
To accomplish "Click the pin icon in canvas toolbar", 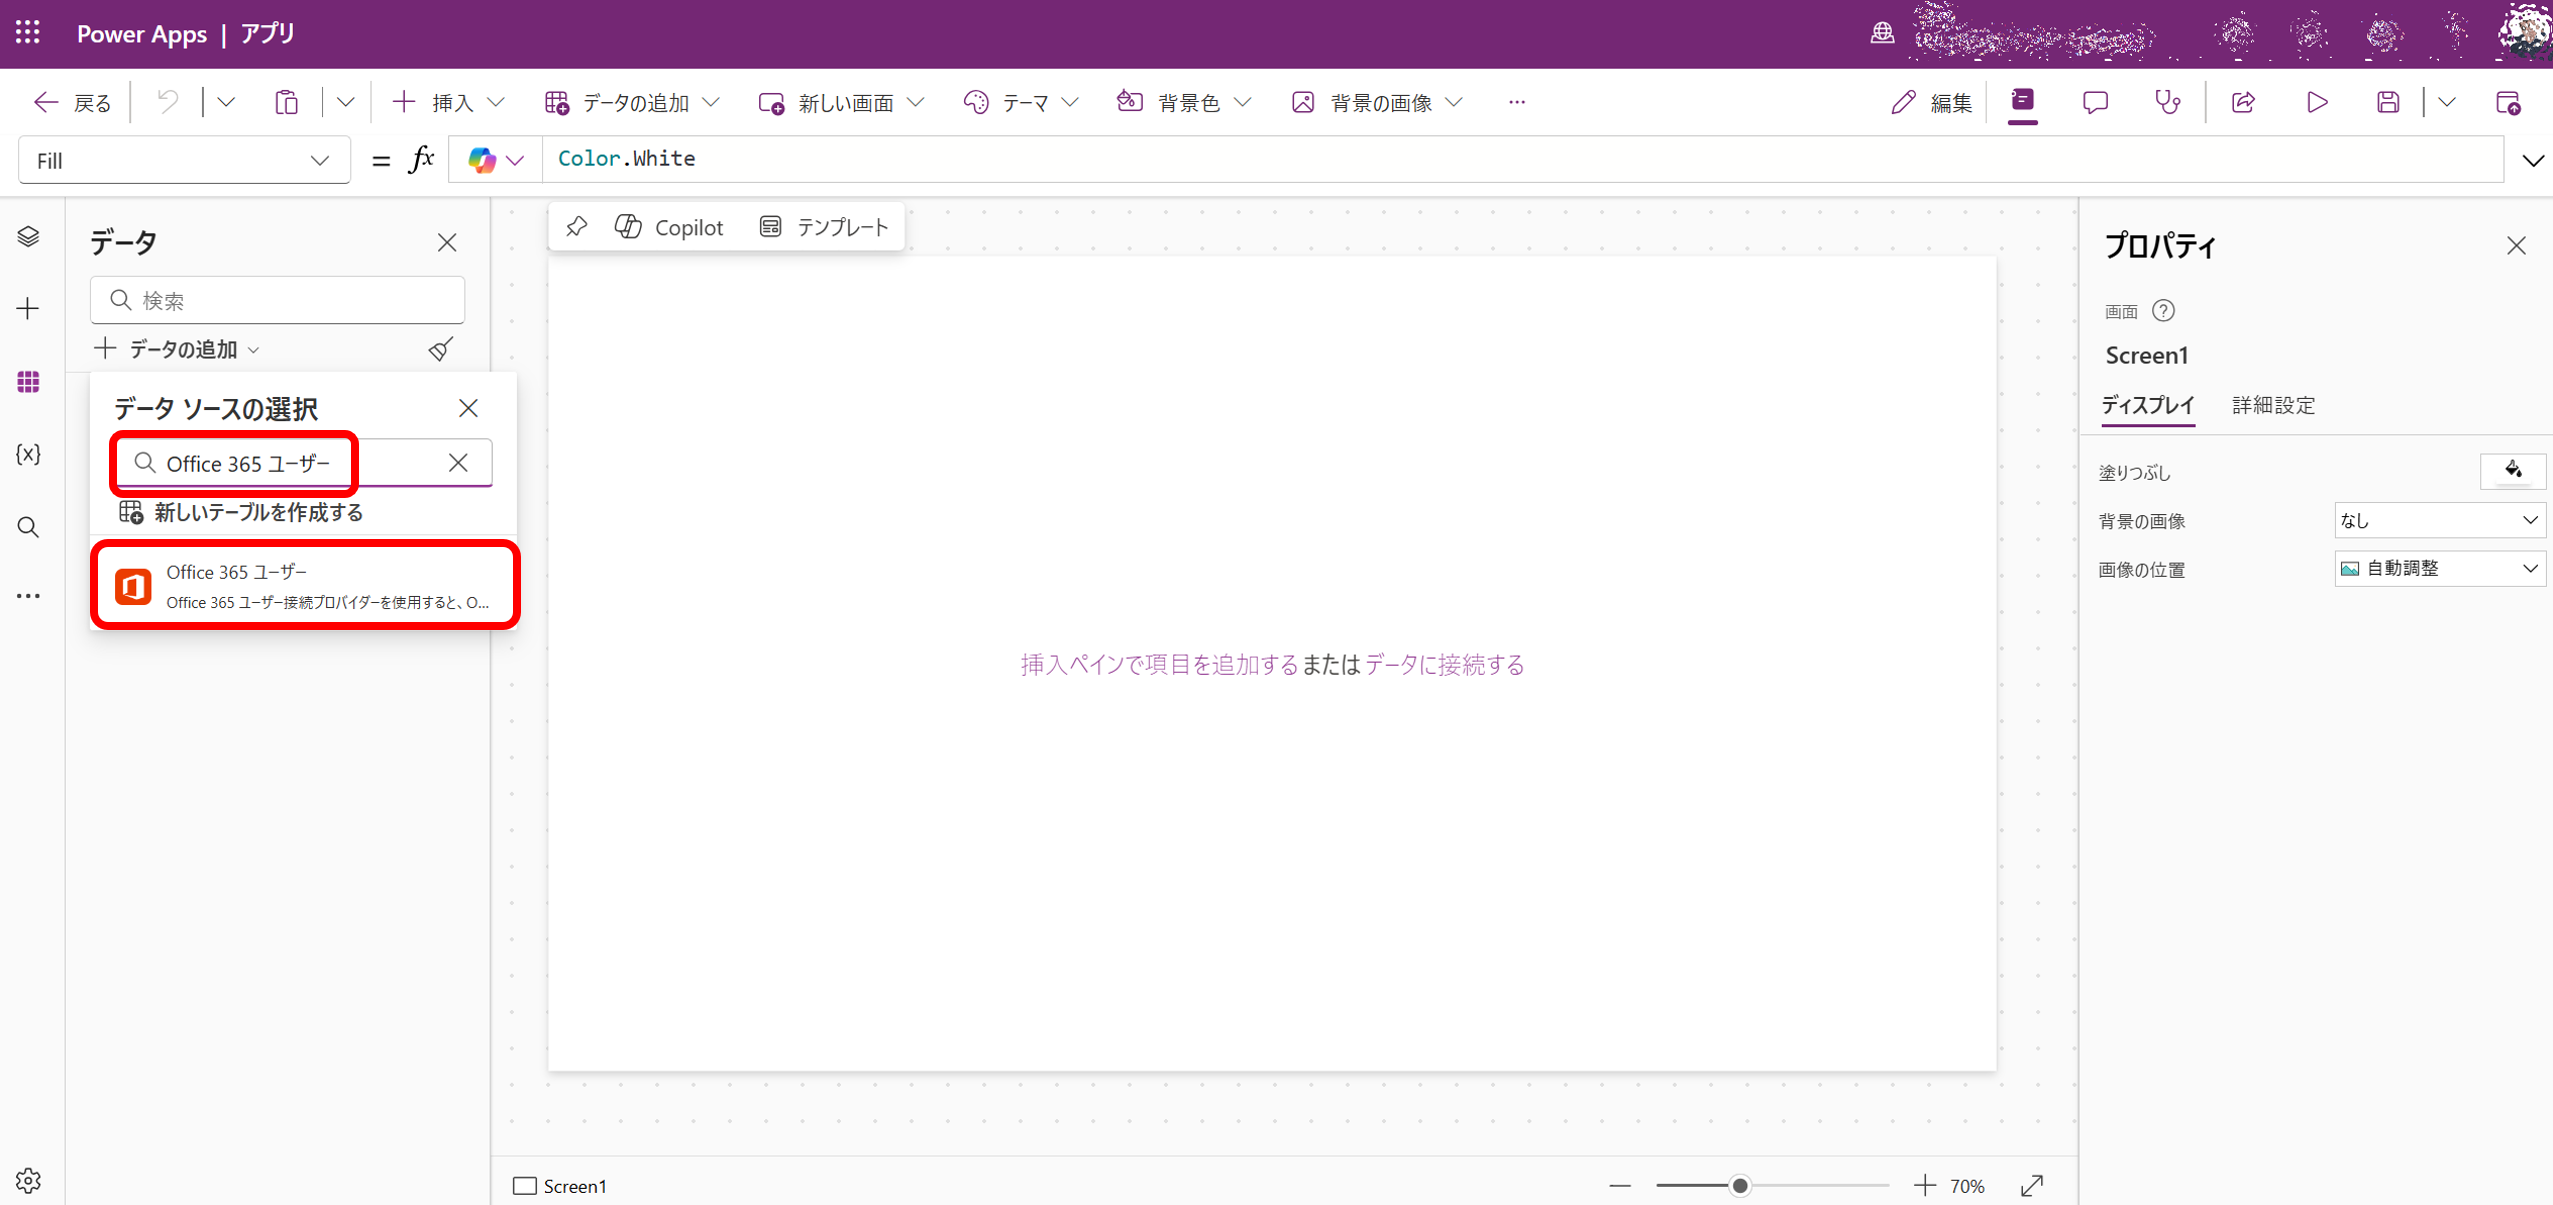I will [577, 227].
